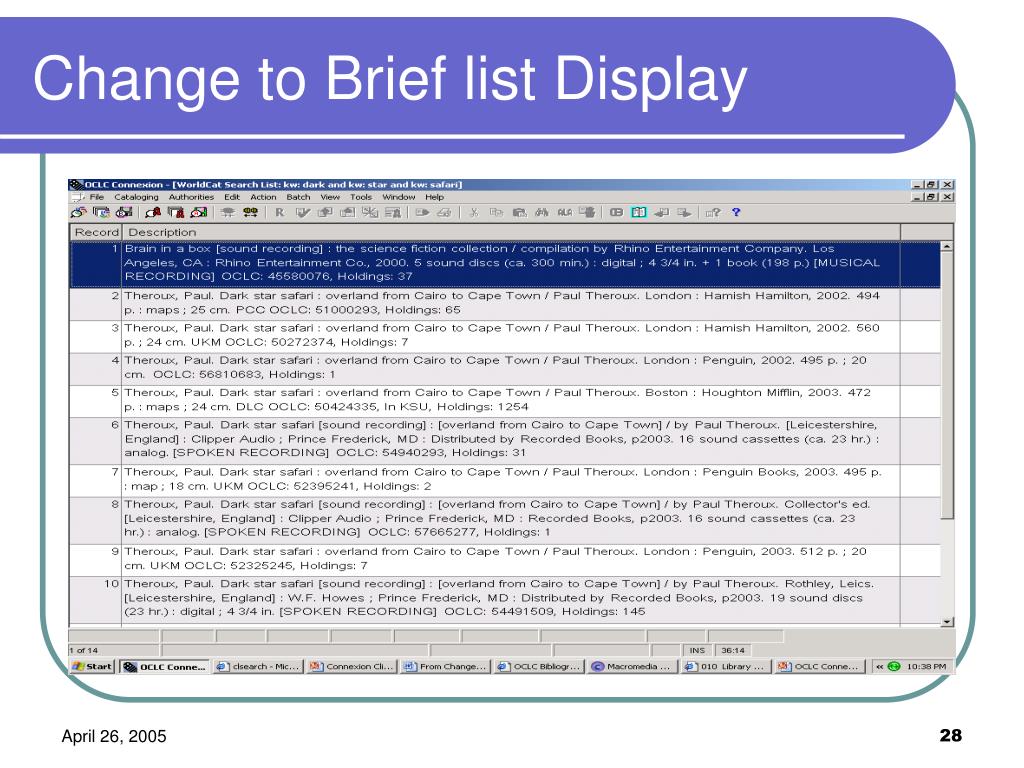Open the Window menu
Image resolution: width=1024 pixels, height=768 pixels.
398,197
